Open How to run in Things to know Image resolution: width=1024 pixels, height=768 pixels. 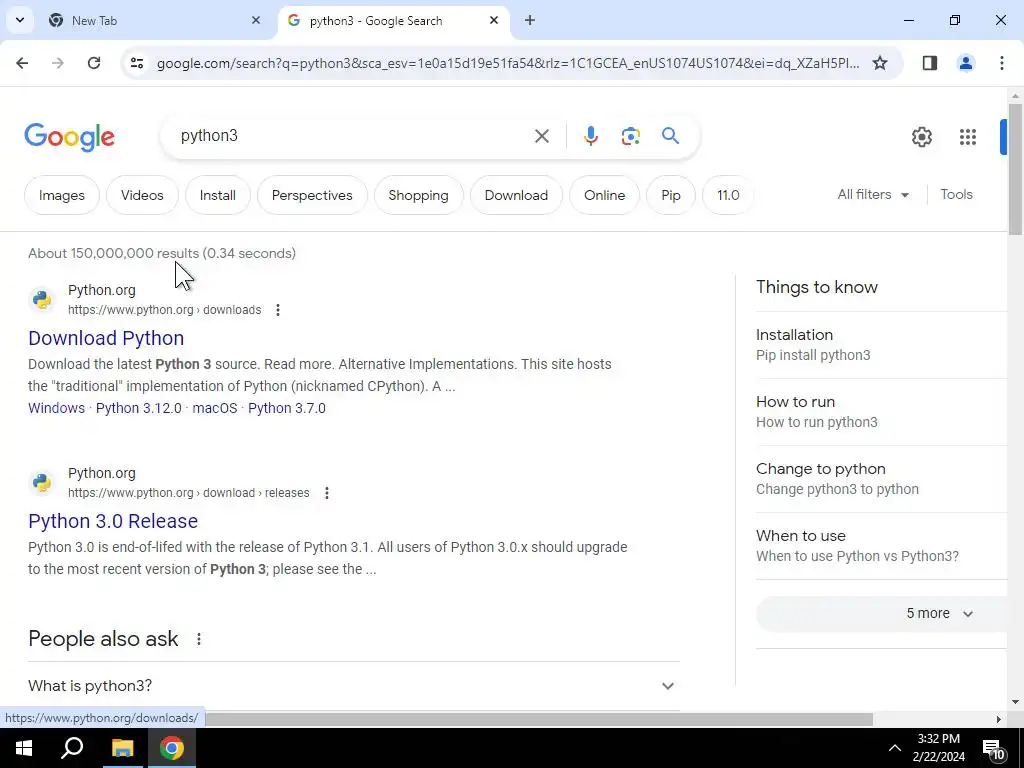click(882, 412)
